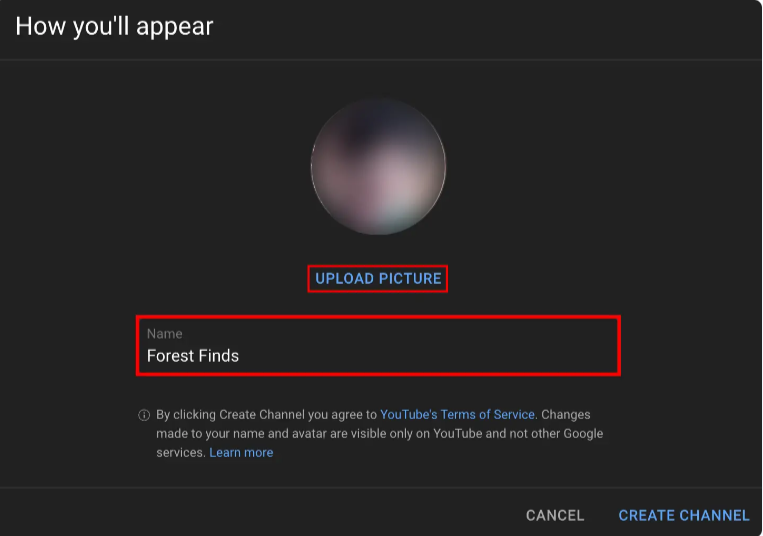Choose a new avatar via UPLOAD PICTURE
Viewport: 763px width, 536px height.
point(378,279)
